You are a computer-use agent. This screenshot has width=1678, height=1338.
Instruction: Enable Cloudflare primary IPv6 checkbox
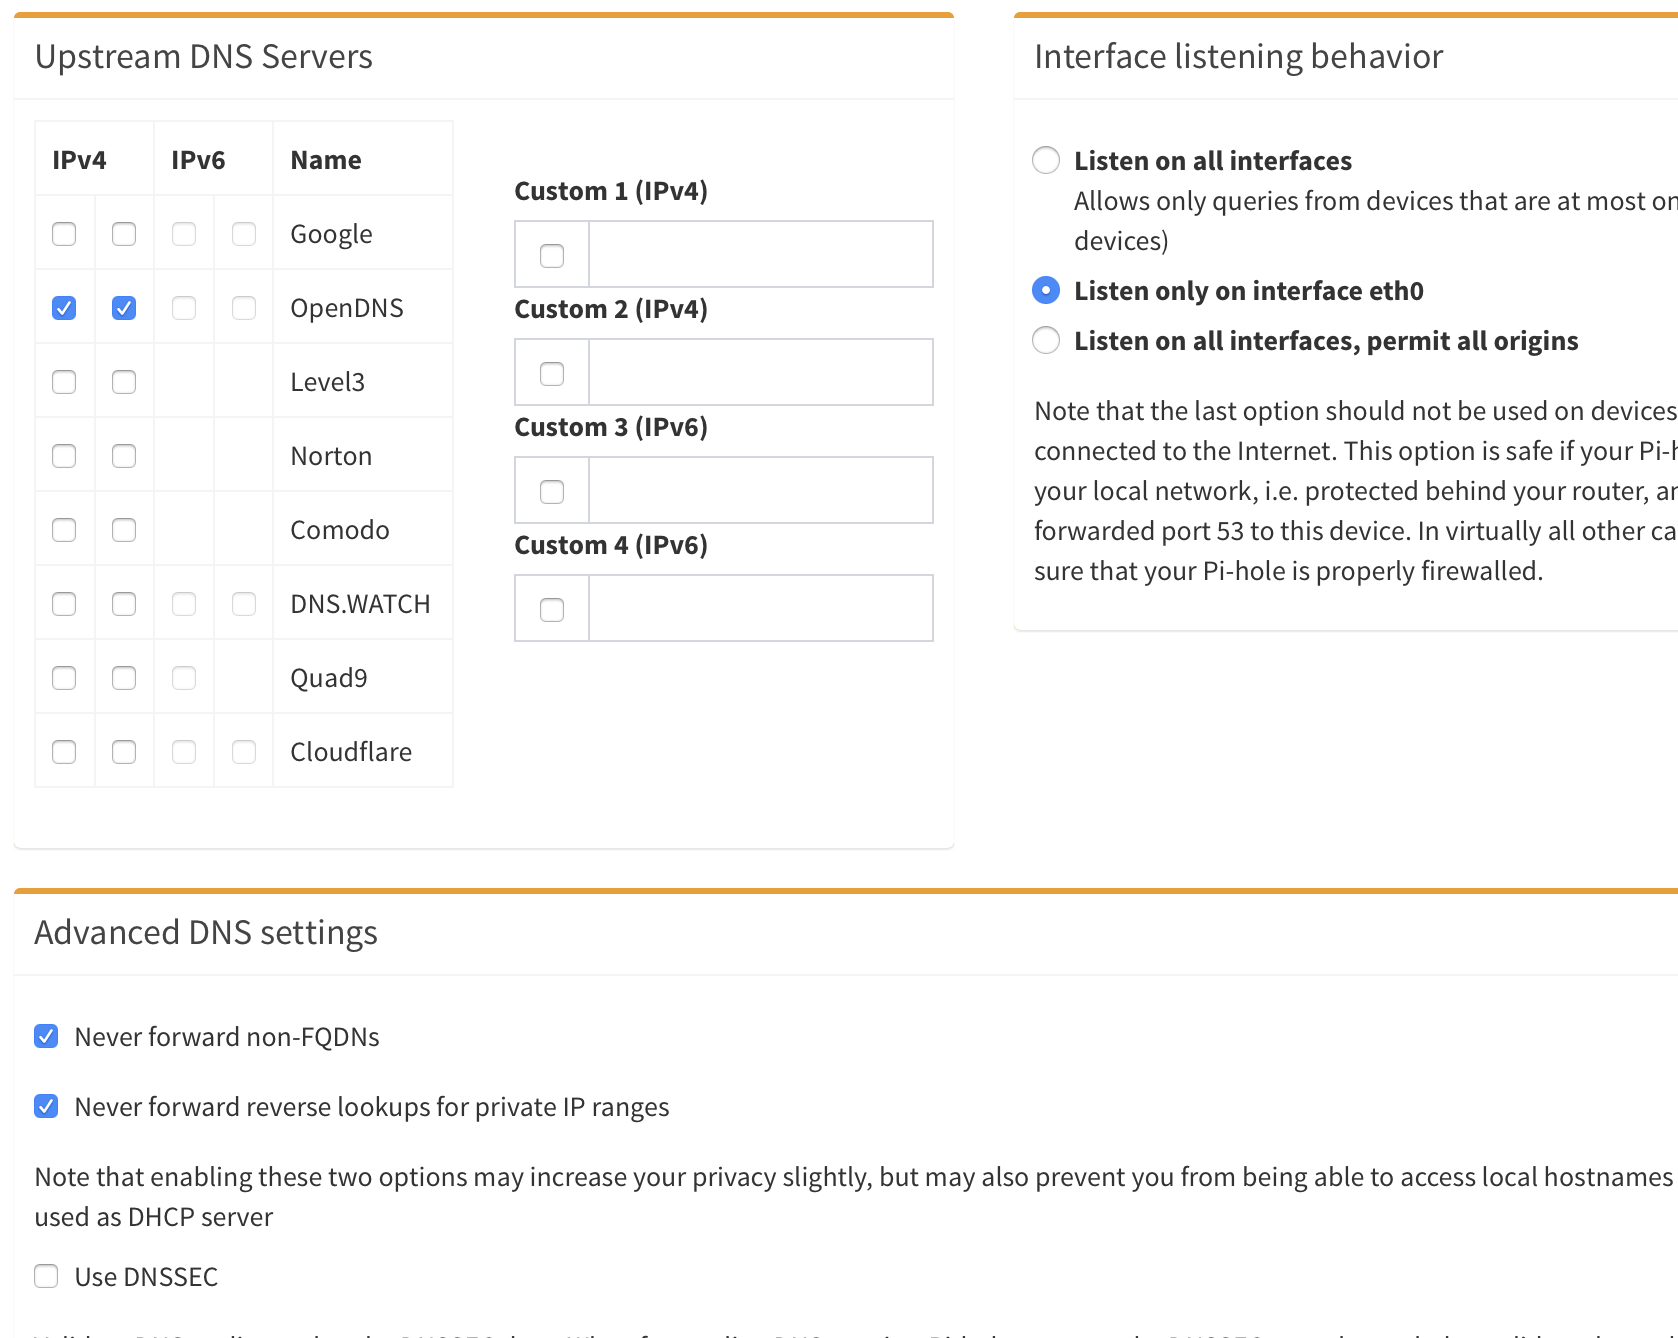[184, 752]
